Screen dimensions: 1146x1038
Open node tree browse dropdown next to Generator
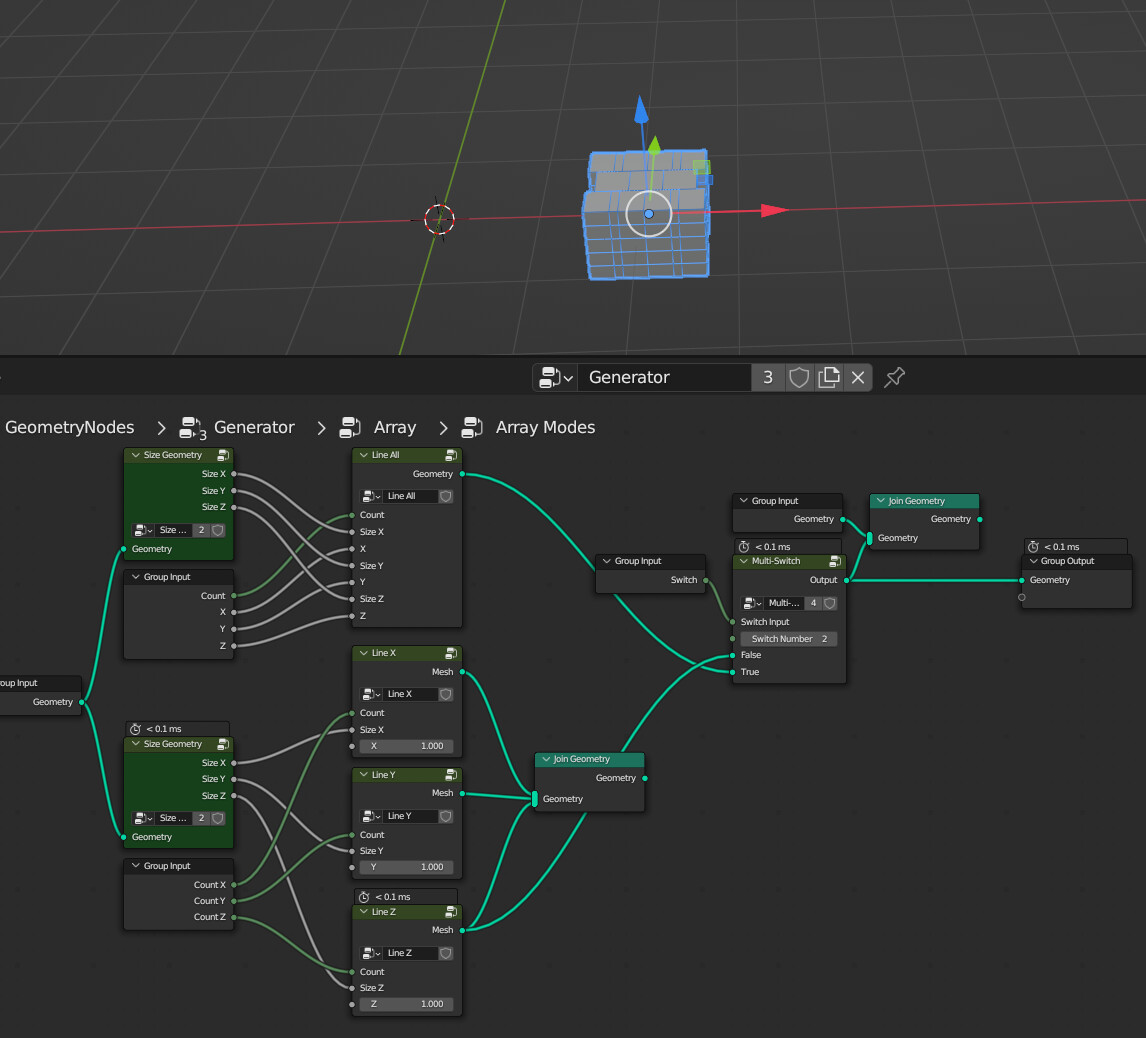point(555,377)
